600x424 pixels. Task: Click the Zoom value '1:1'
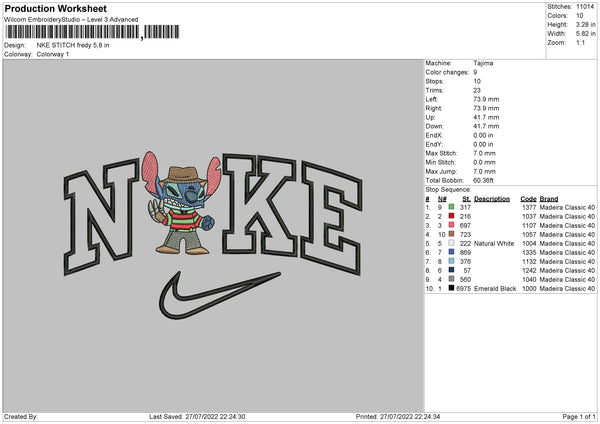(x=580, y=42)
